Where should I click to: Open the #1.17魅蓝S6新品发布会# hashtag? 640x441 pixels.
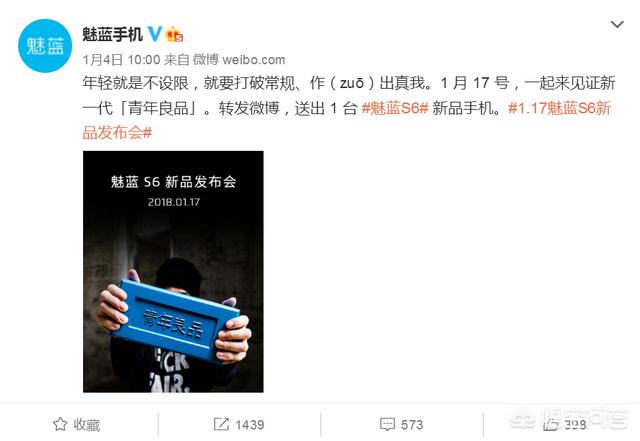tap(347, 120)
